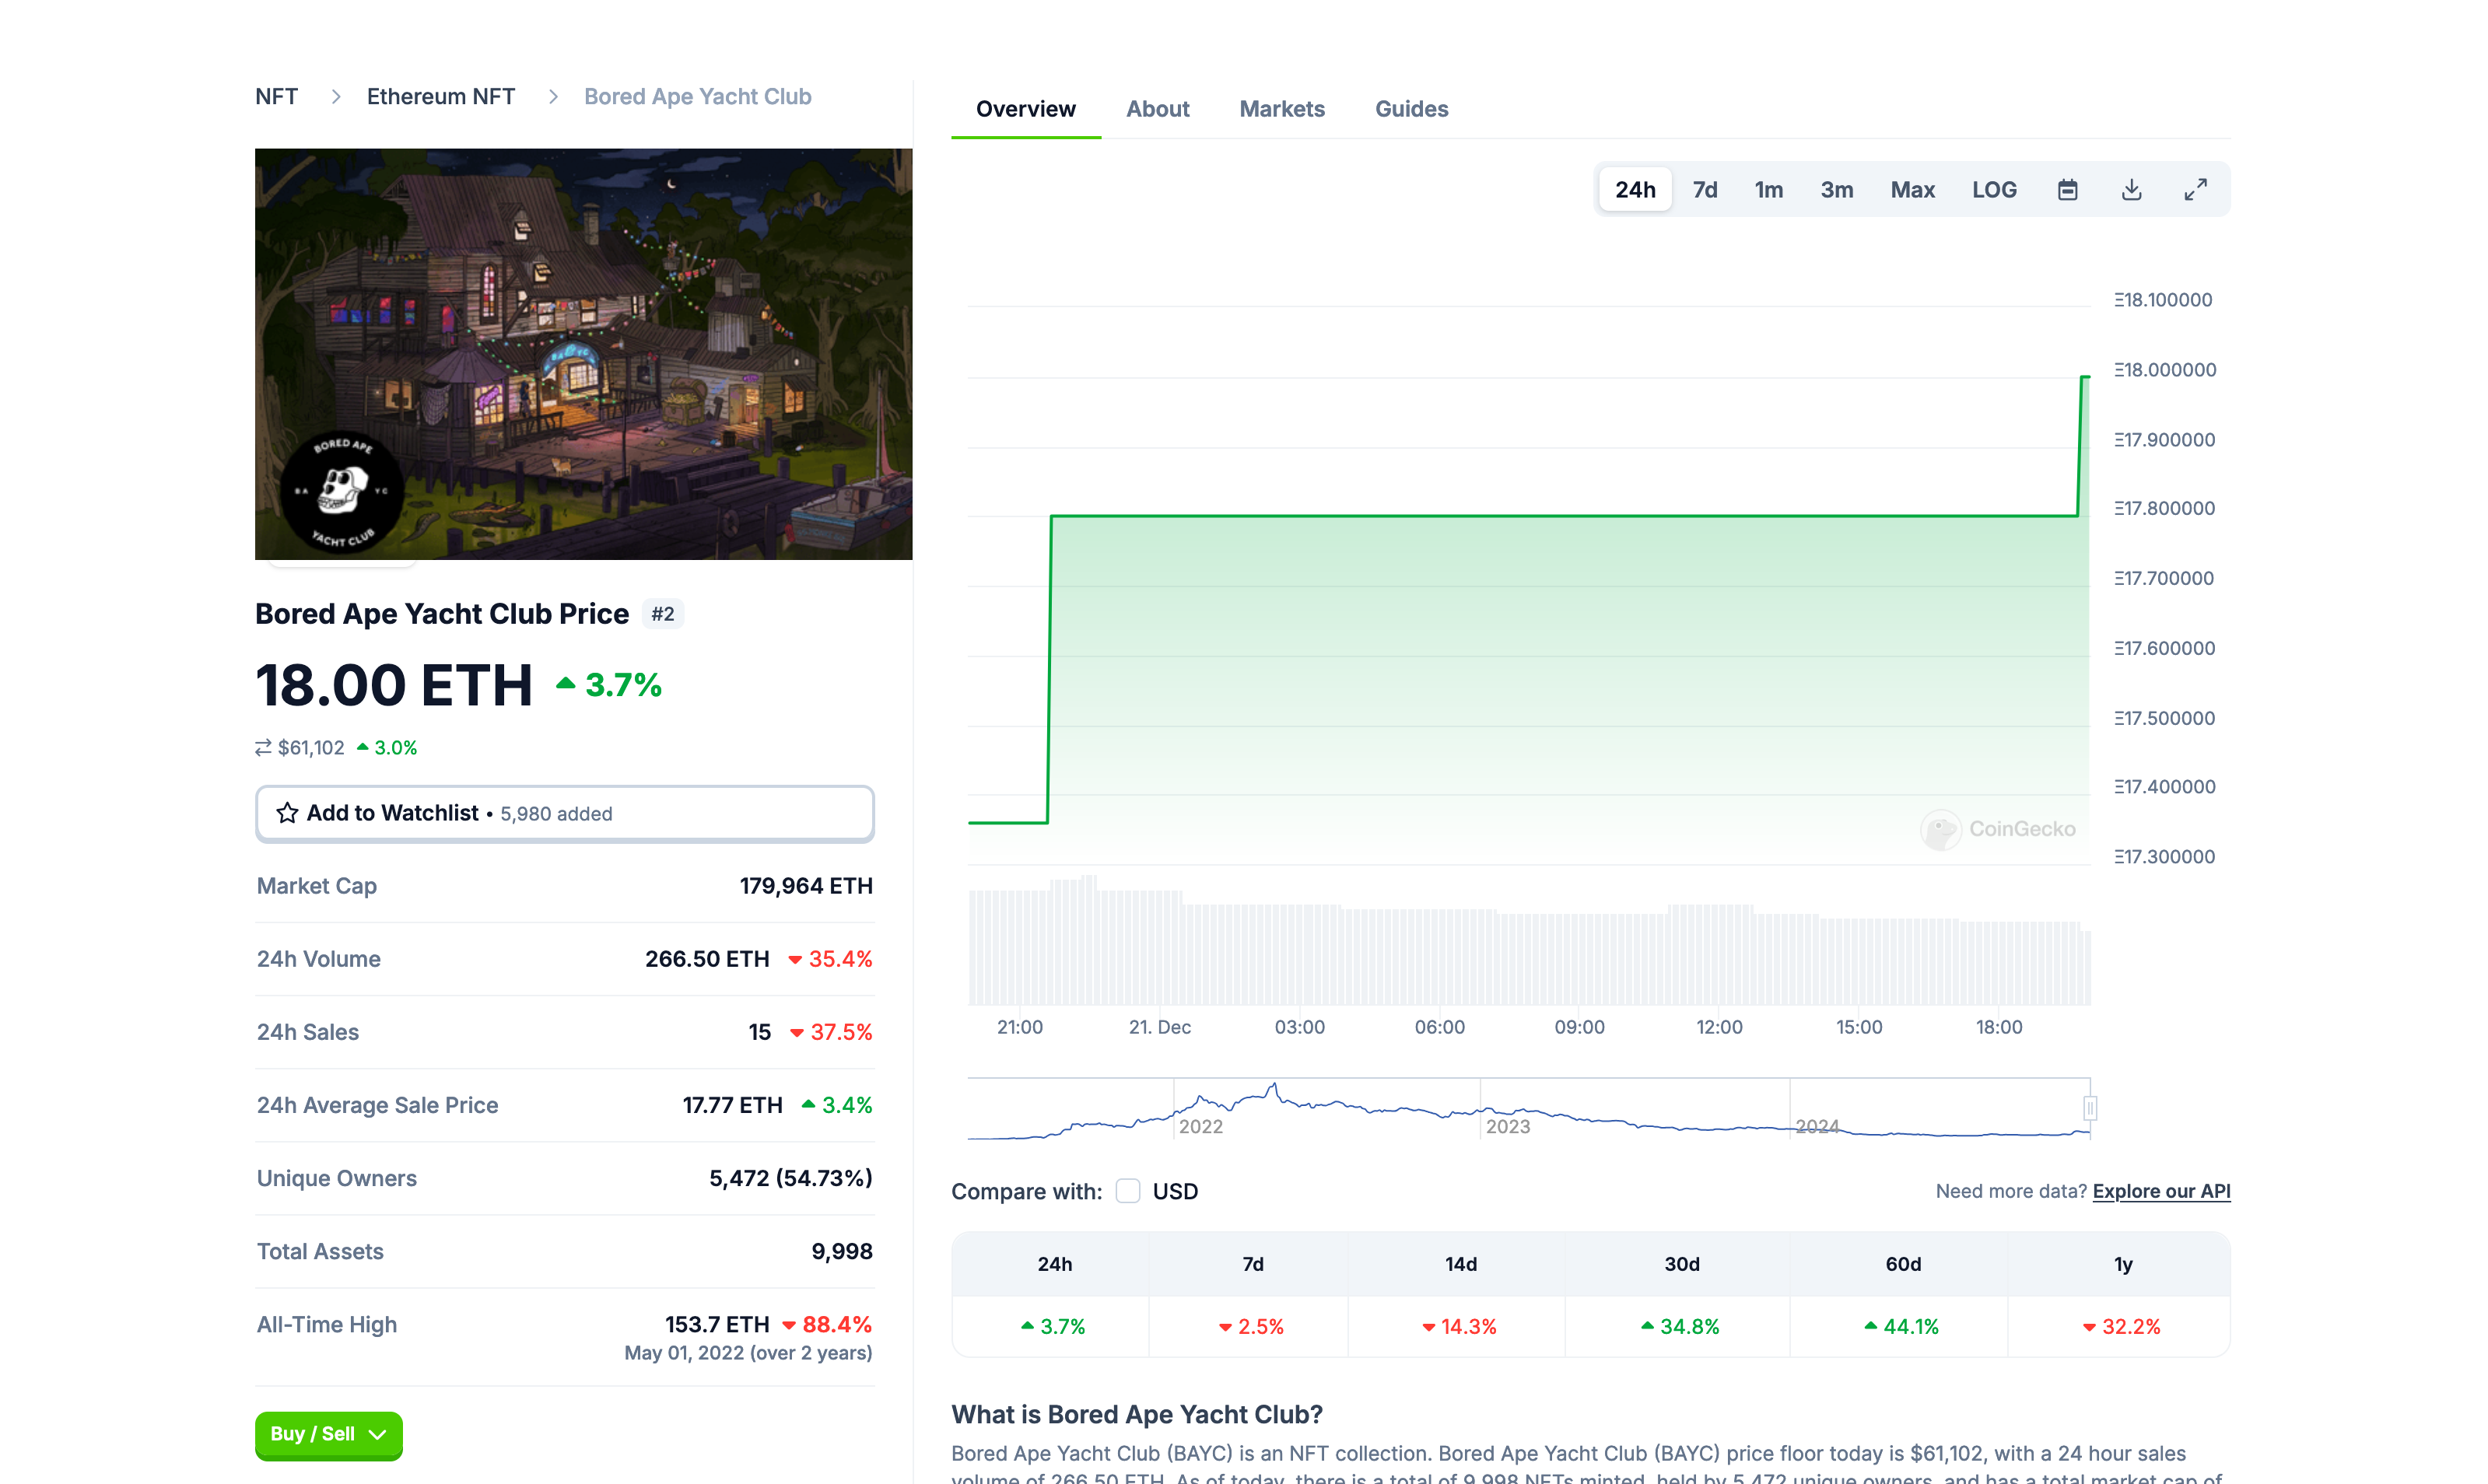This screenshot has width=2488, height=1484.
Task: Click the What is Bored Ape Yacht Club heading
Action: tap(1137, 1414)
